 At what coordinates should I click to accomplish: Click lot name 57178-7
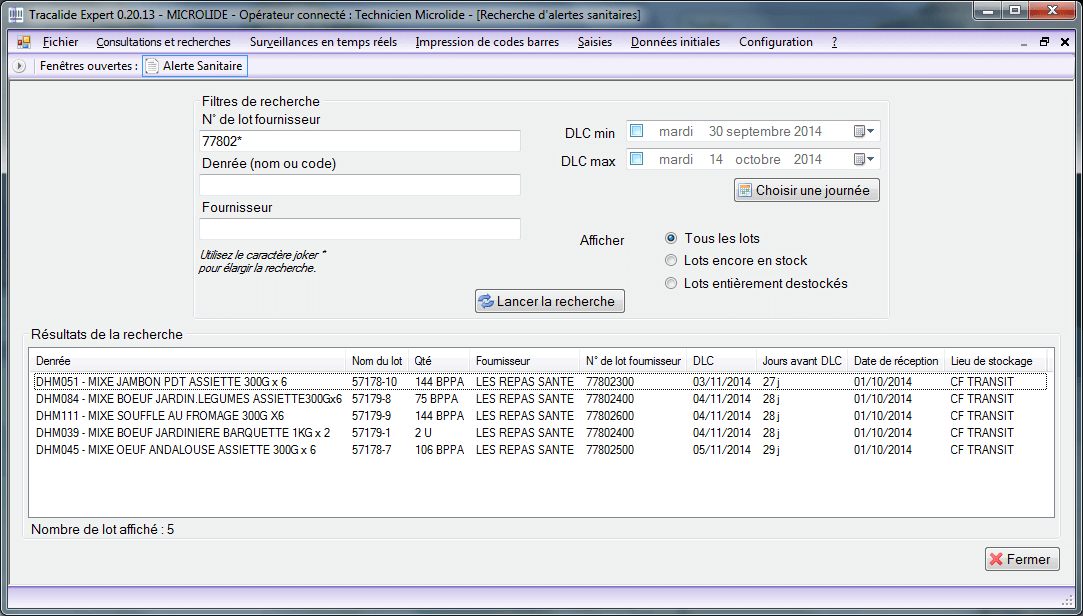coord(372,450)
